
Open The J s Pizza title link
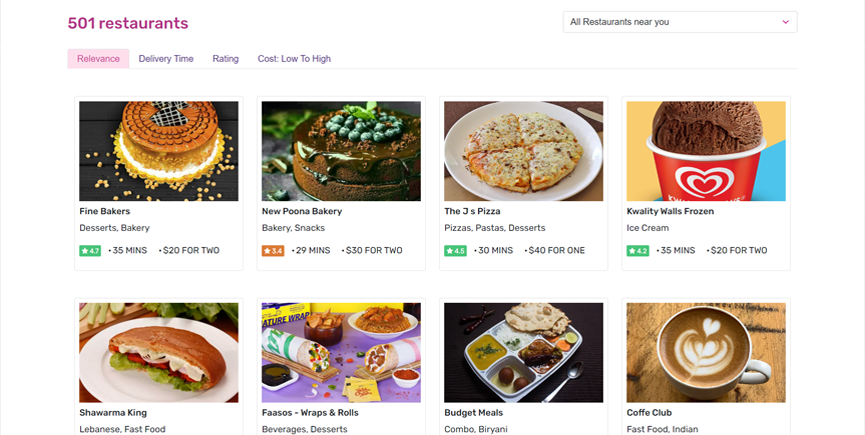point(472,212)
